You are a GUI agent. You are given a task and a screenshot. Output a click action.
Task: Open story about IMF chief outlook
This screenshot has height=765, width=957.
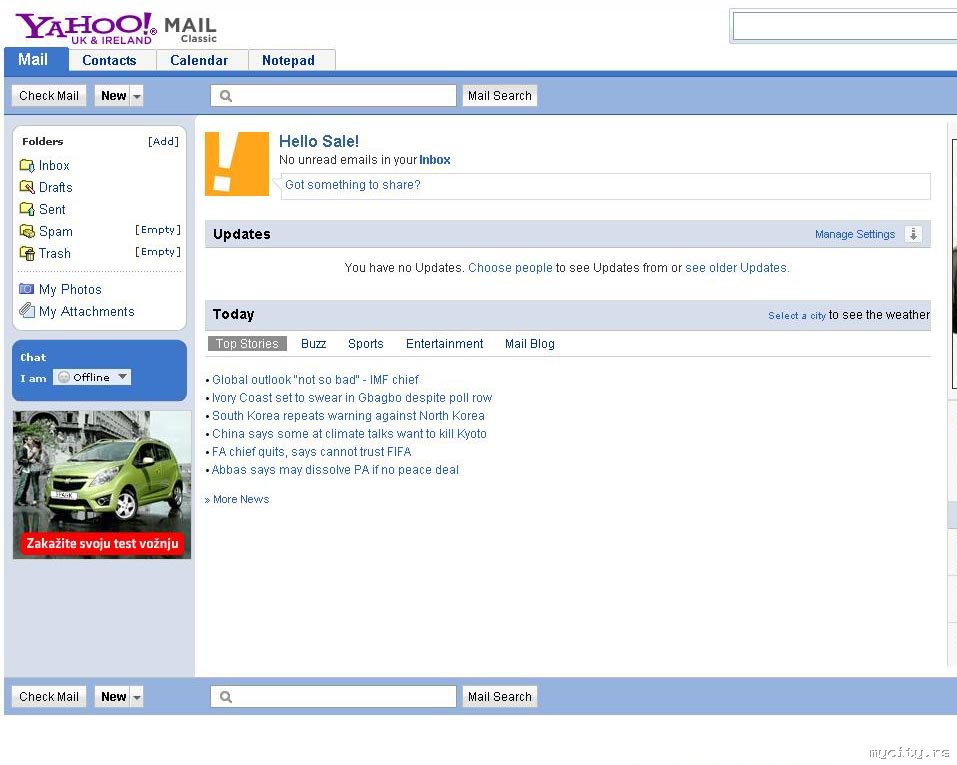316,380
